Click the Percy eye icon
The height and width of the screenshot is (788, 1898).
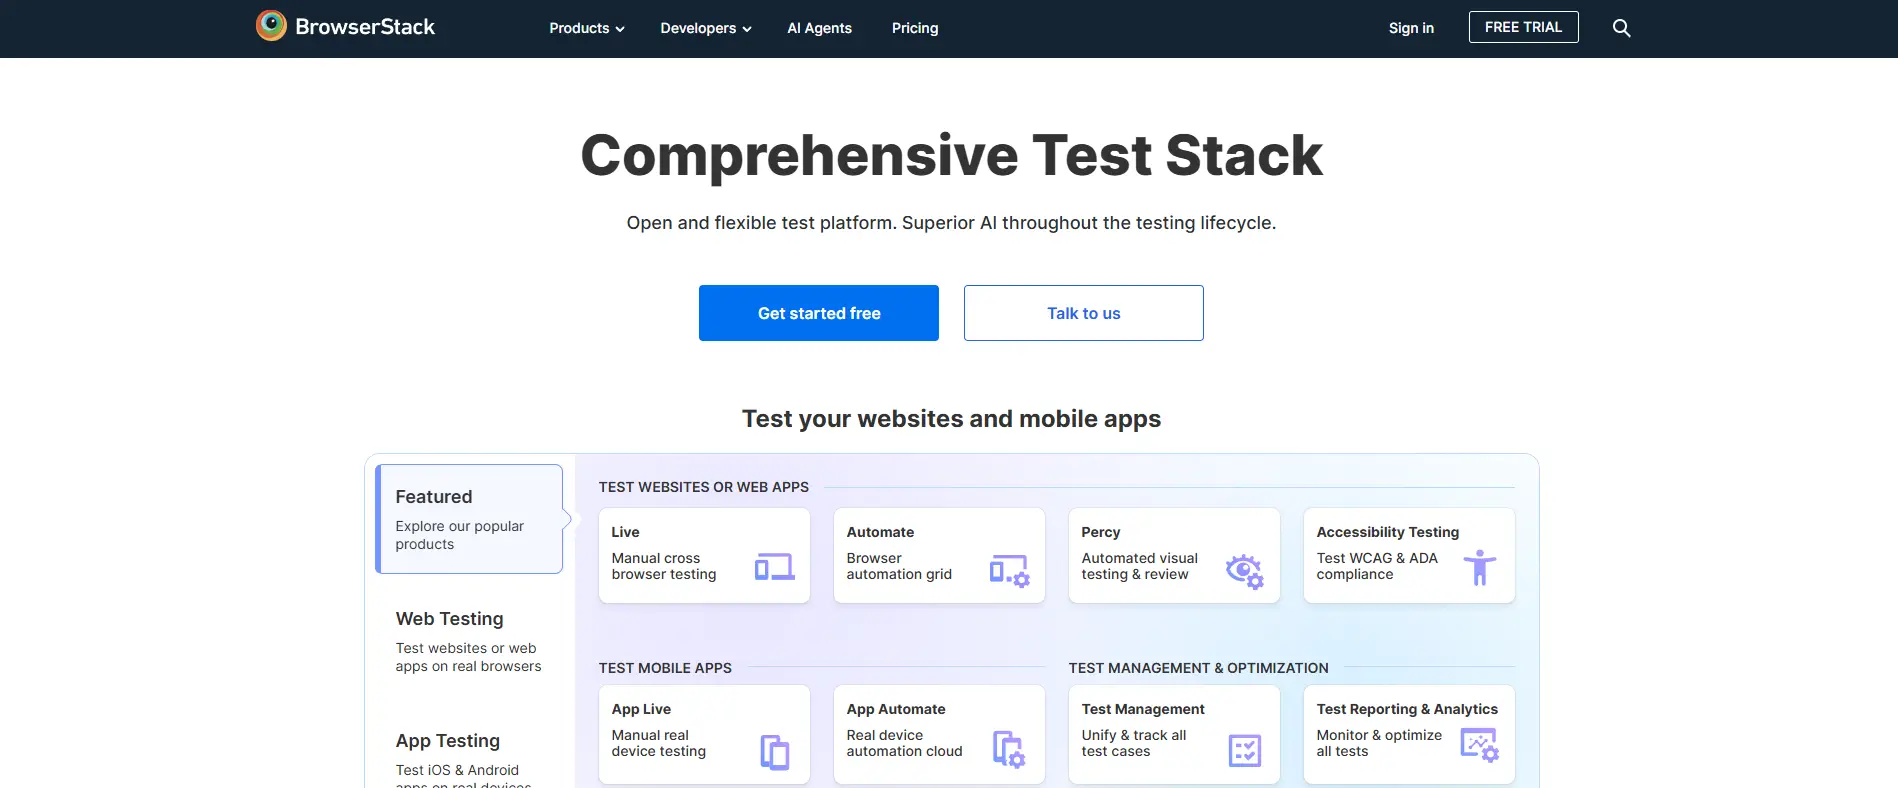pos(1244,570)
